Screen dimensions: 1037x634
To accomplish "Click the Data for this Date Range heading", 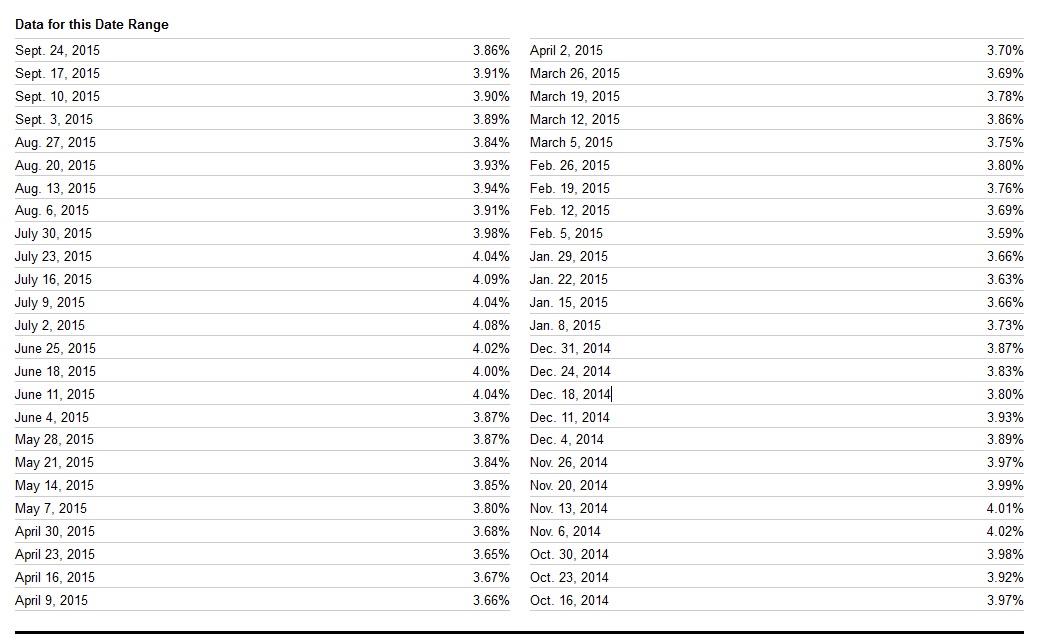I will click(x=92, y=24).
